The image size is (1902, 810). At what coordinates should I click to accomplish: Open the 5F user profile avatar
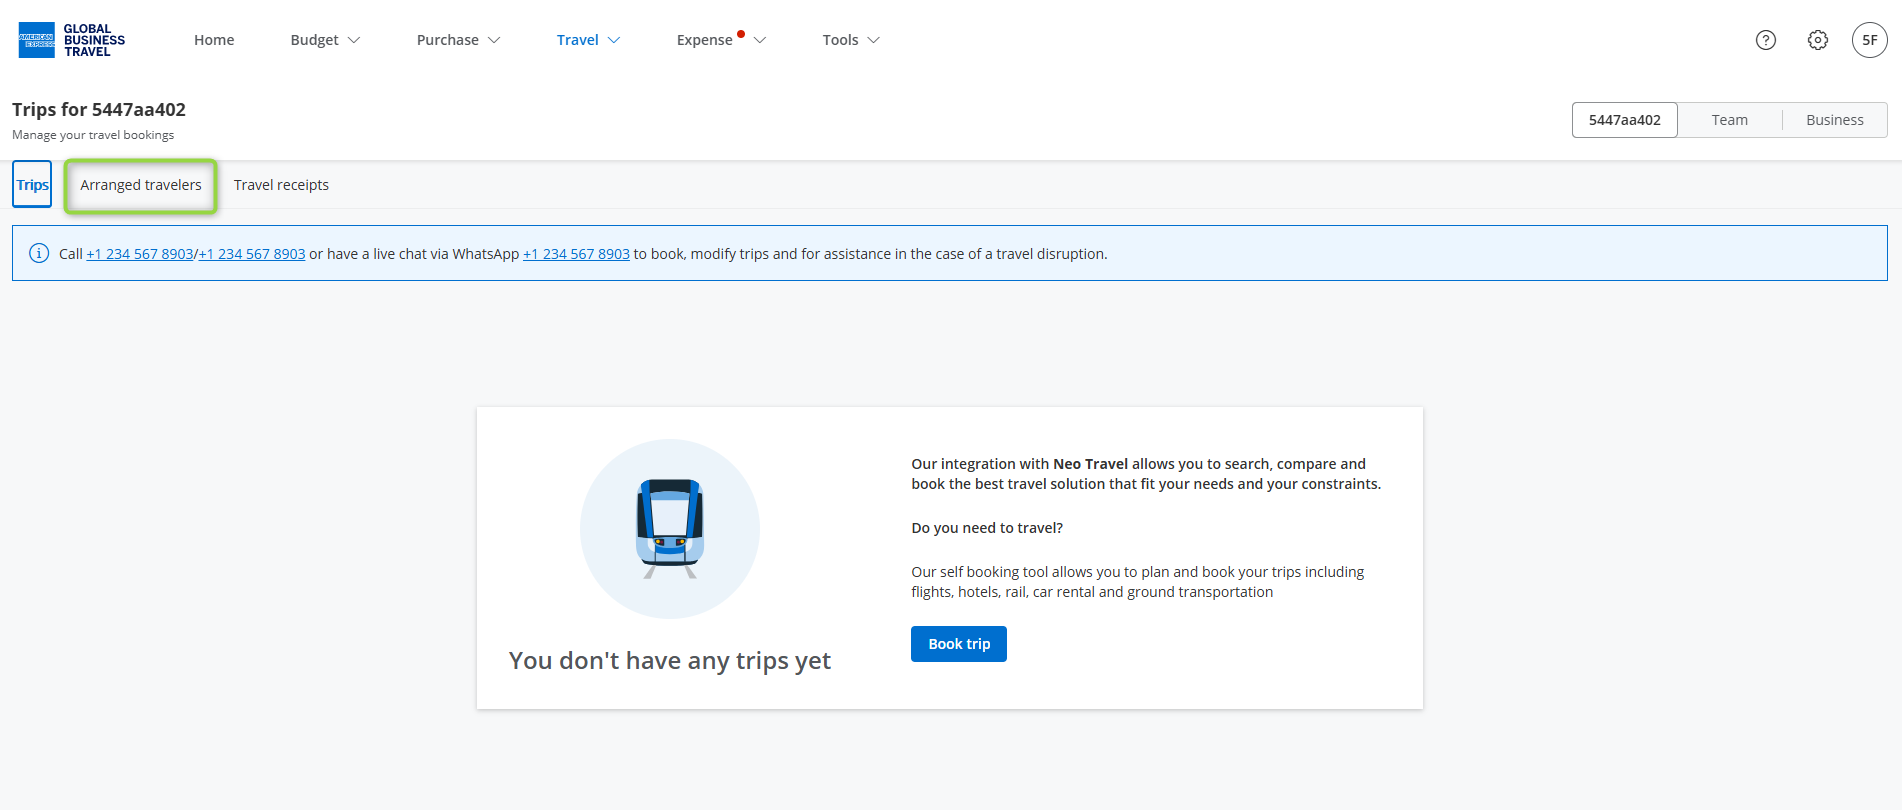coord(1870,40)
